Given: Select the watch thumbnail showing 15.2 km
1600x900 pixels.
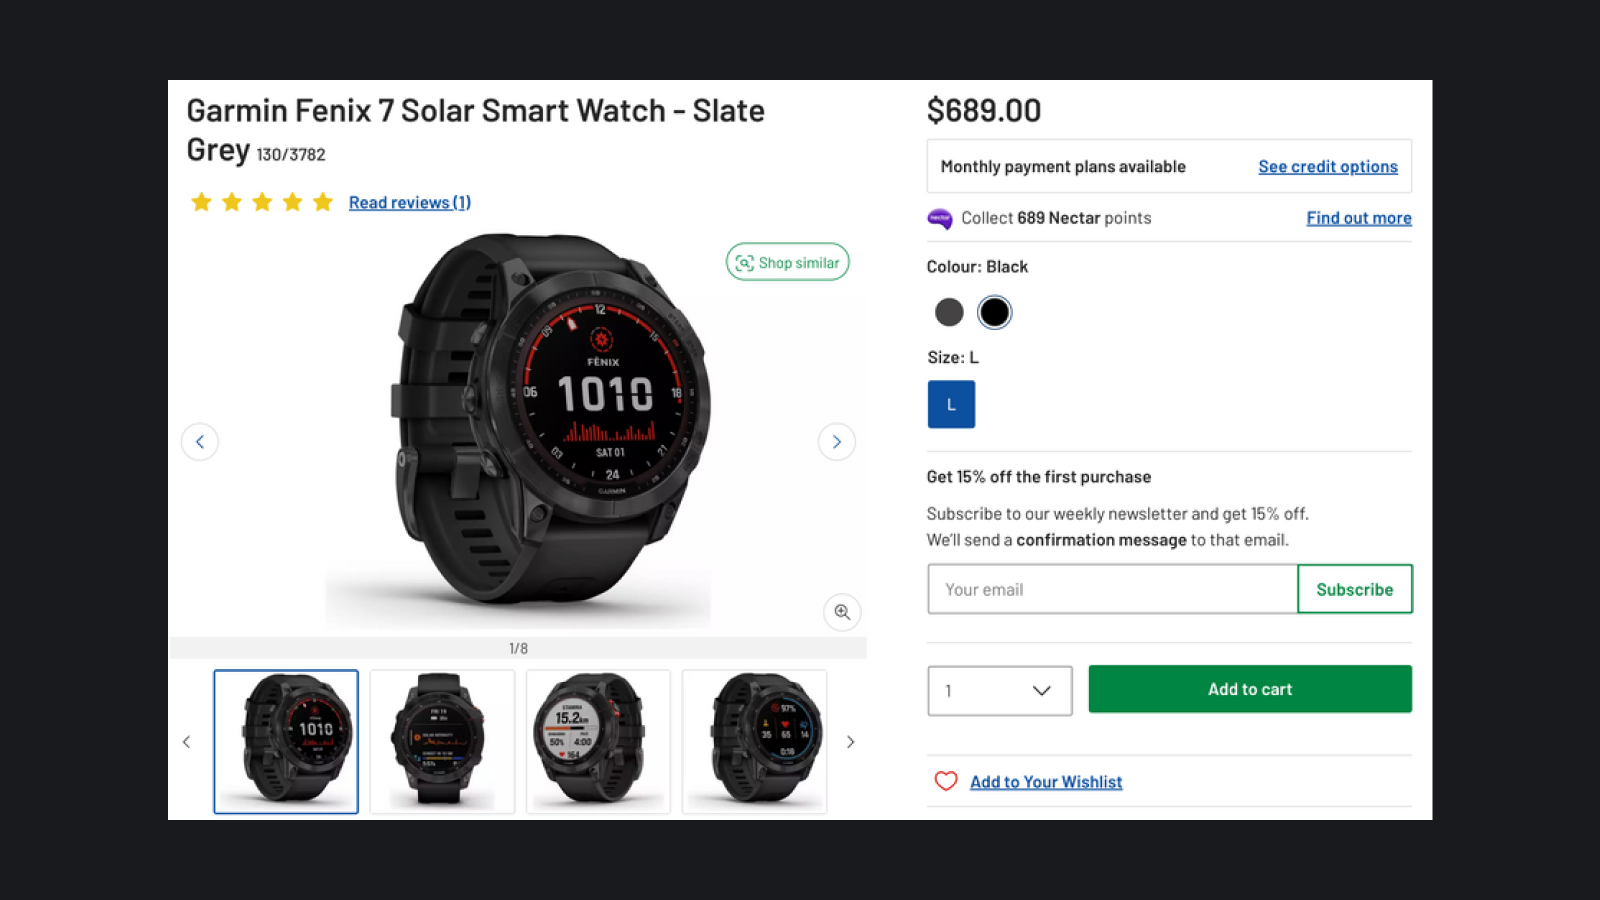Looking at the screenshot, I should (x=598, y=741).
